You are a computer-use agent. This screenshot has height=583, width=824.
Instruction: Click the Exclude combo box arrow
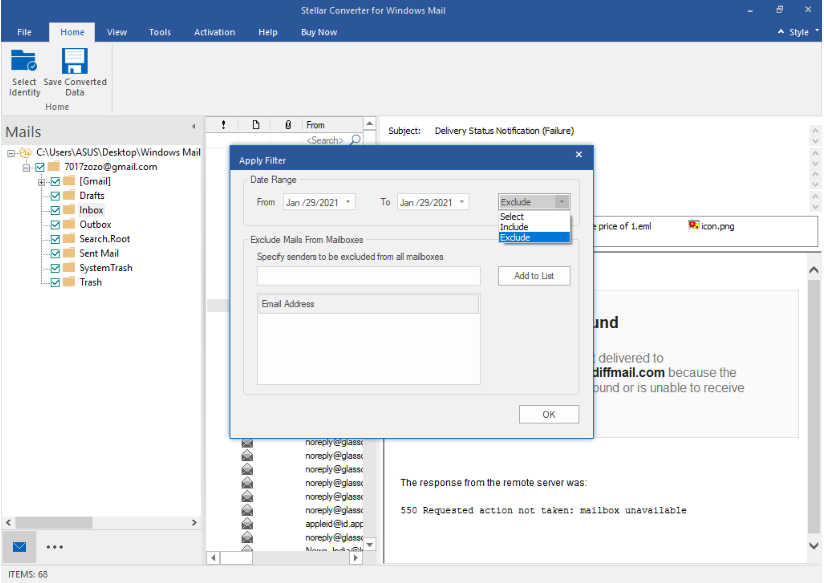pos(562,202)
